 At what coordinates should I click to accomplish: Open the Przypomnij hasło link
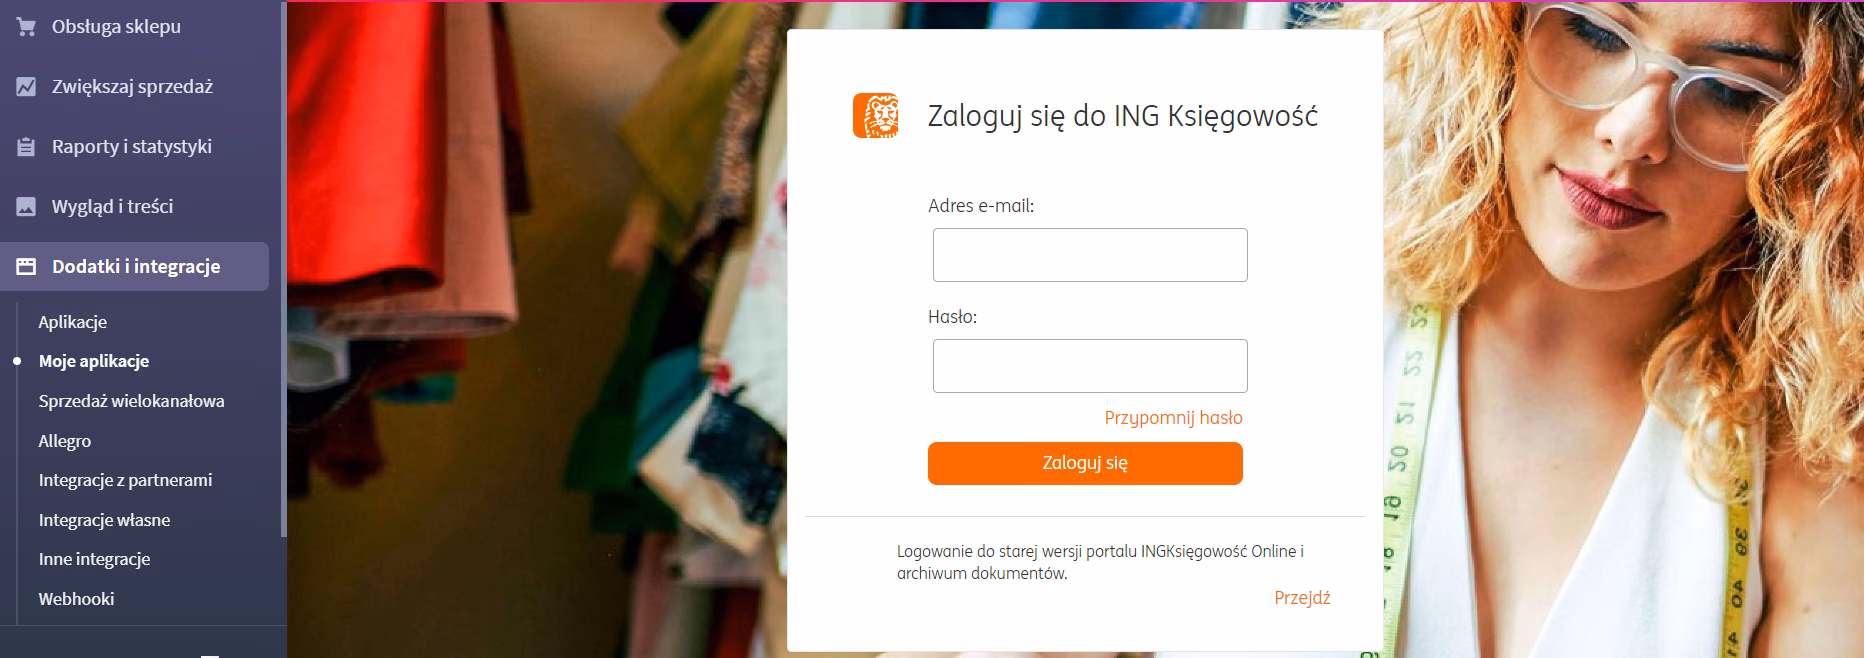(1171, 417)
